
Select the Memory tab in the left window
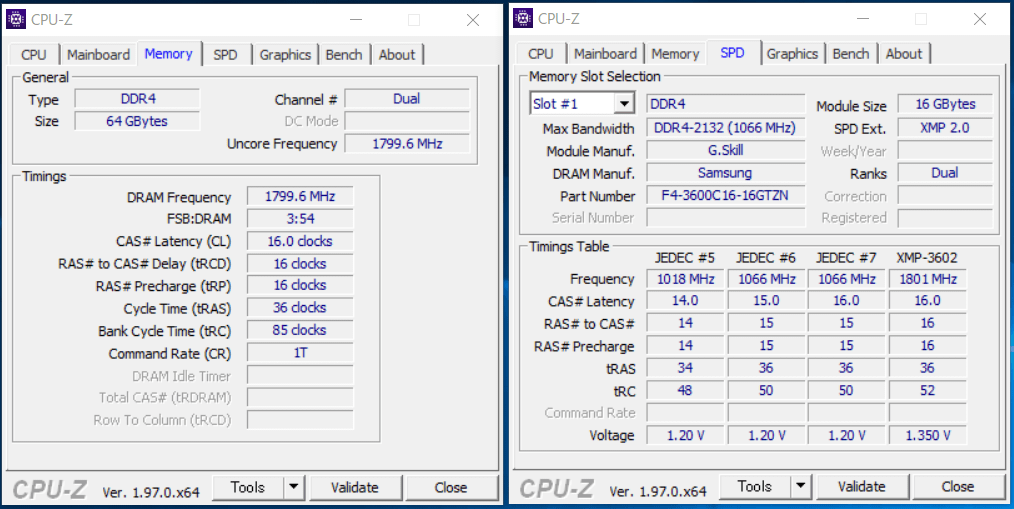[168, 53]
